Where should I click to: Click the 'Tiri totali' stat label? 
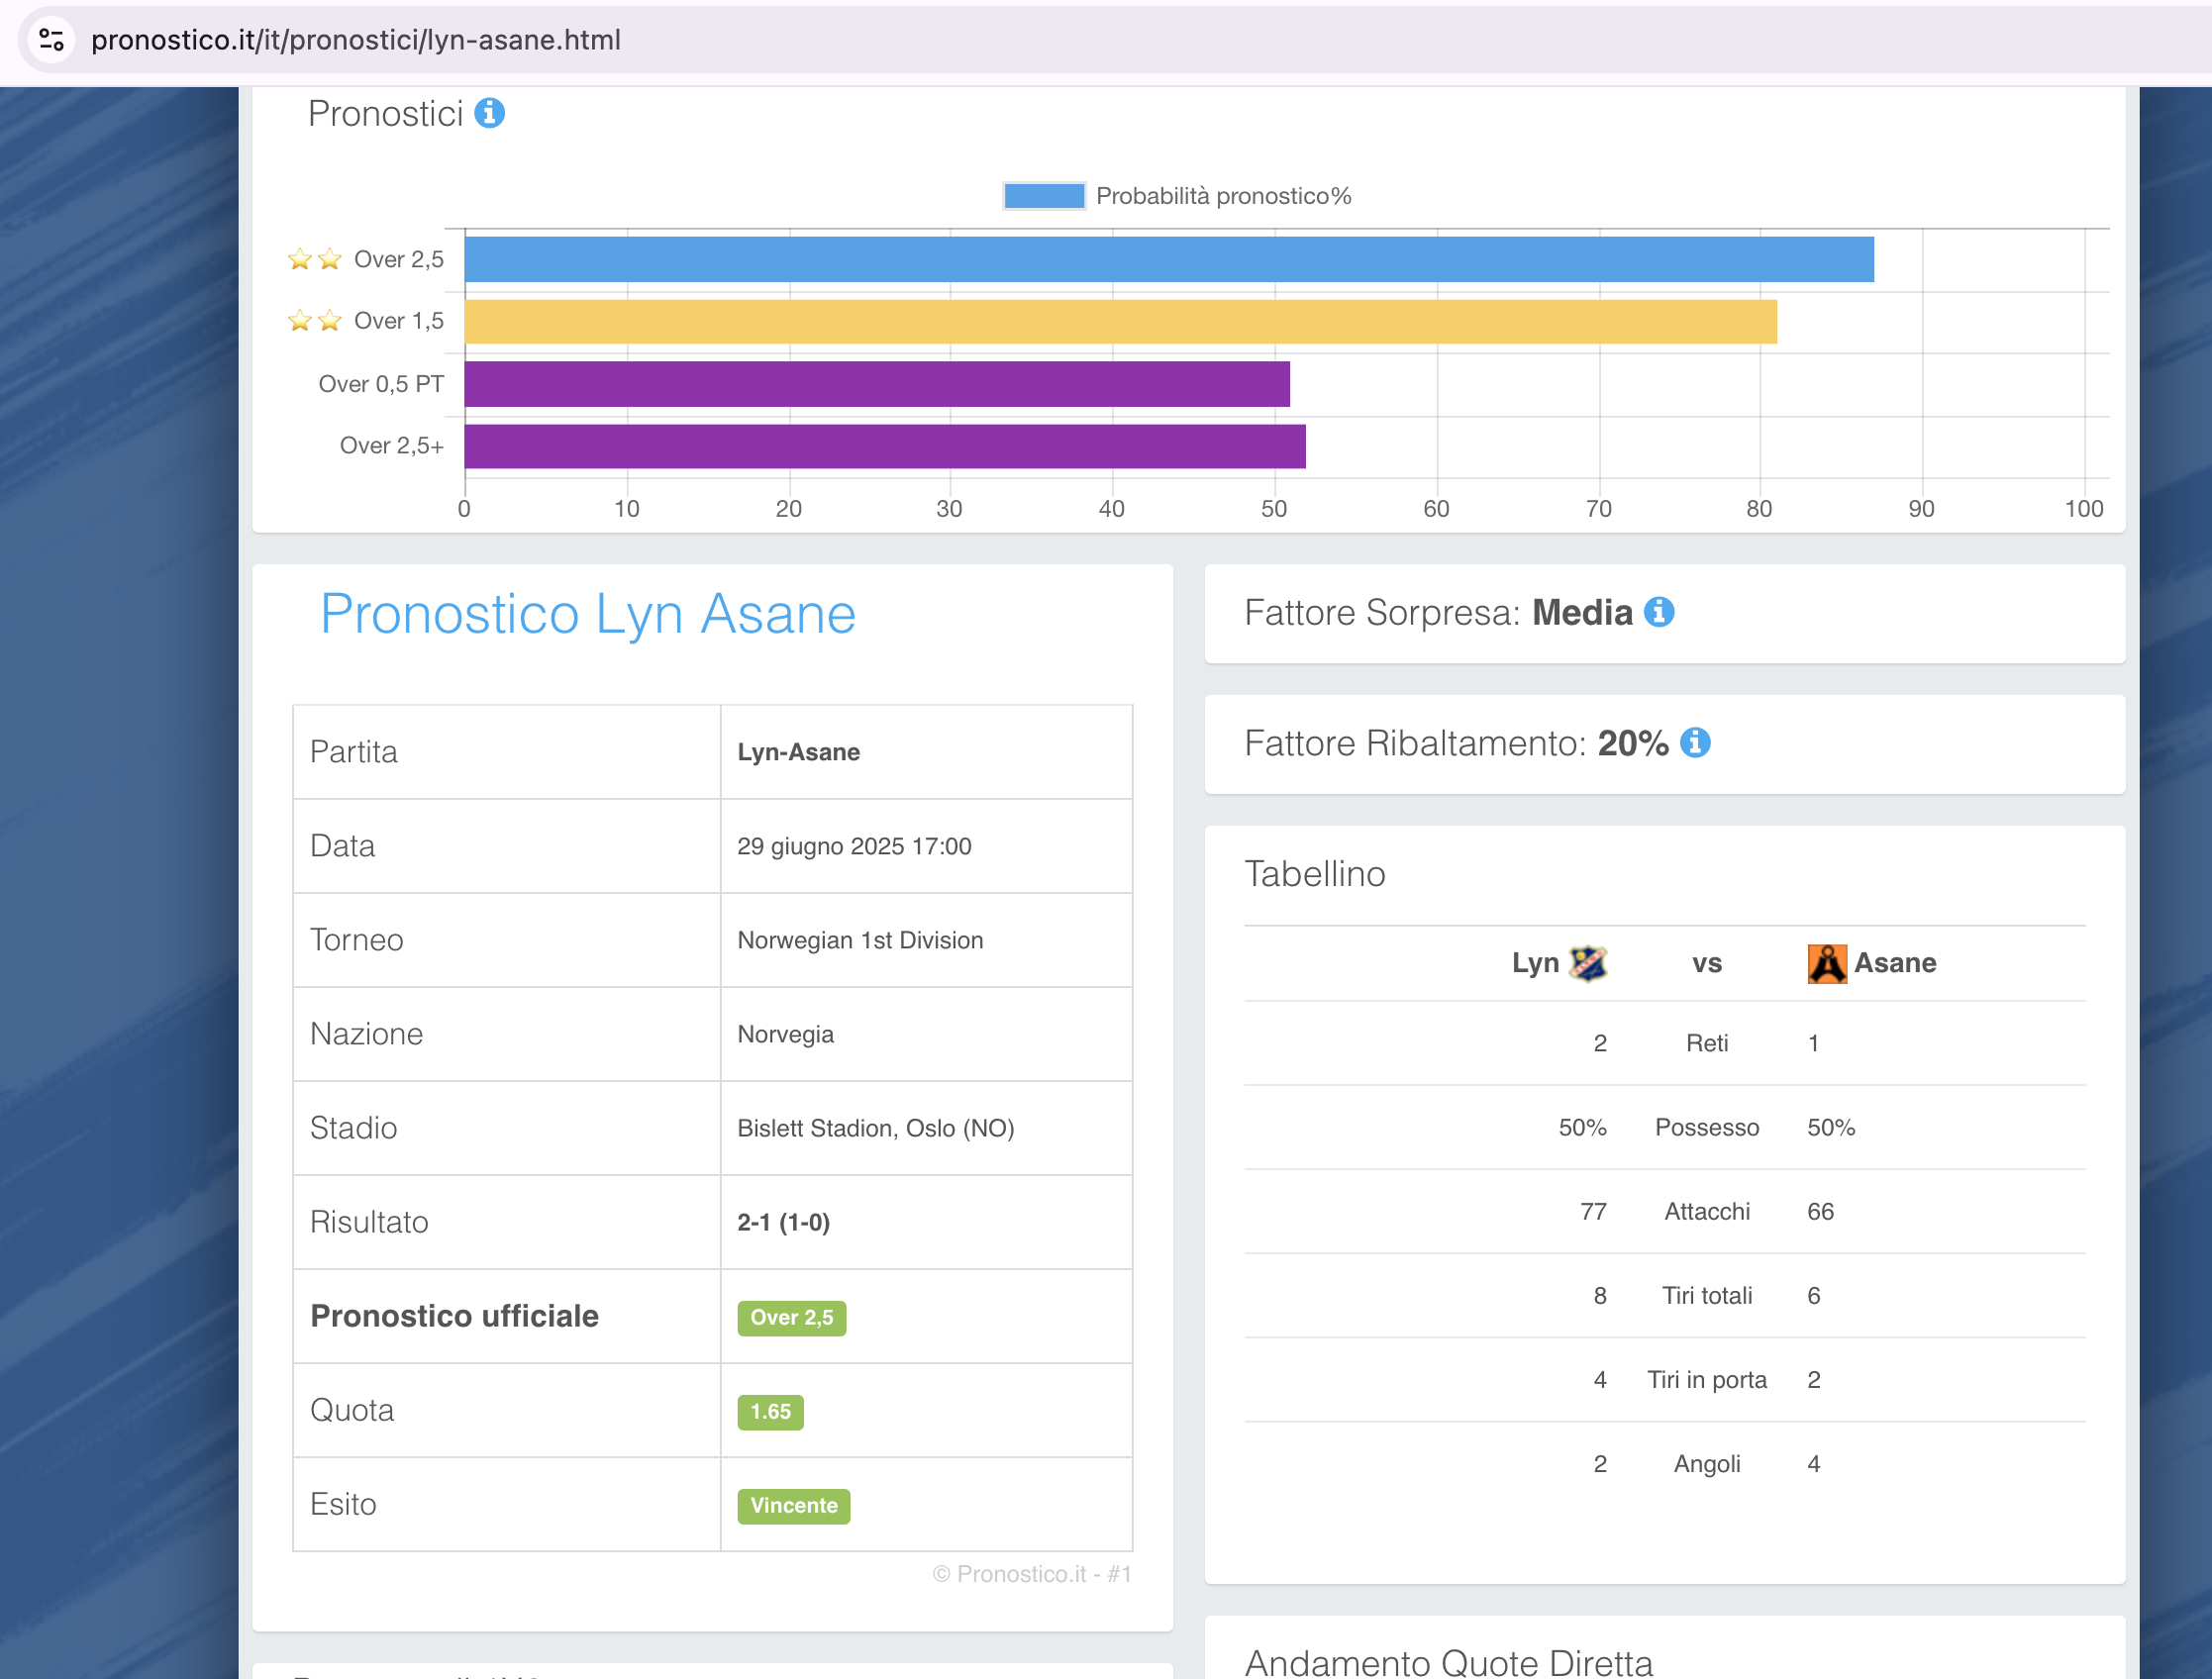(x=1707, y=1295)
